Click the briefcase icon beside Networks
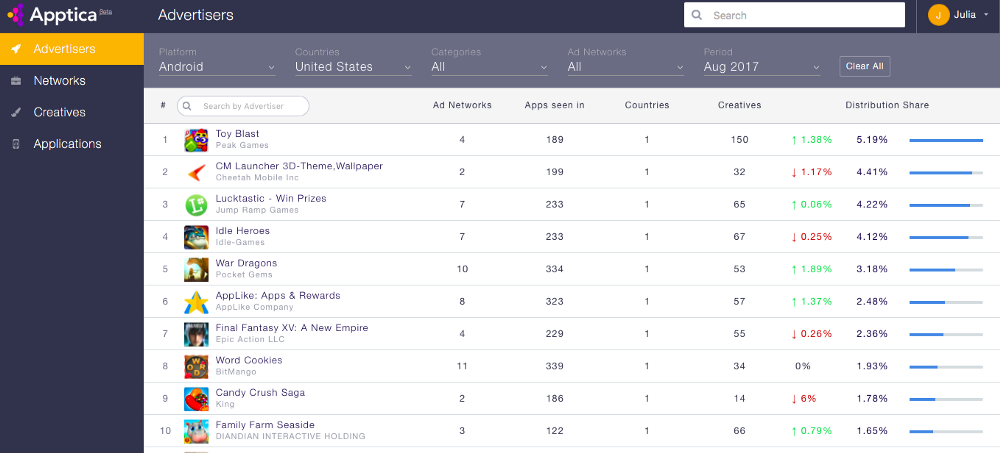 tap(16, 81)
